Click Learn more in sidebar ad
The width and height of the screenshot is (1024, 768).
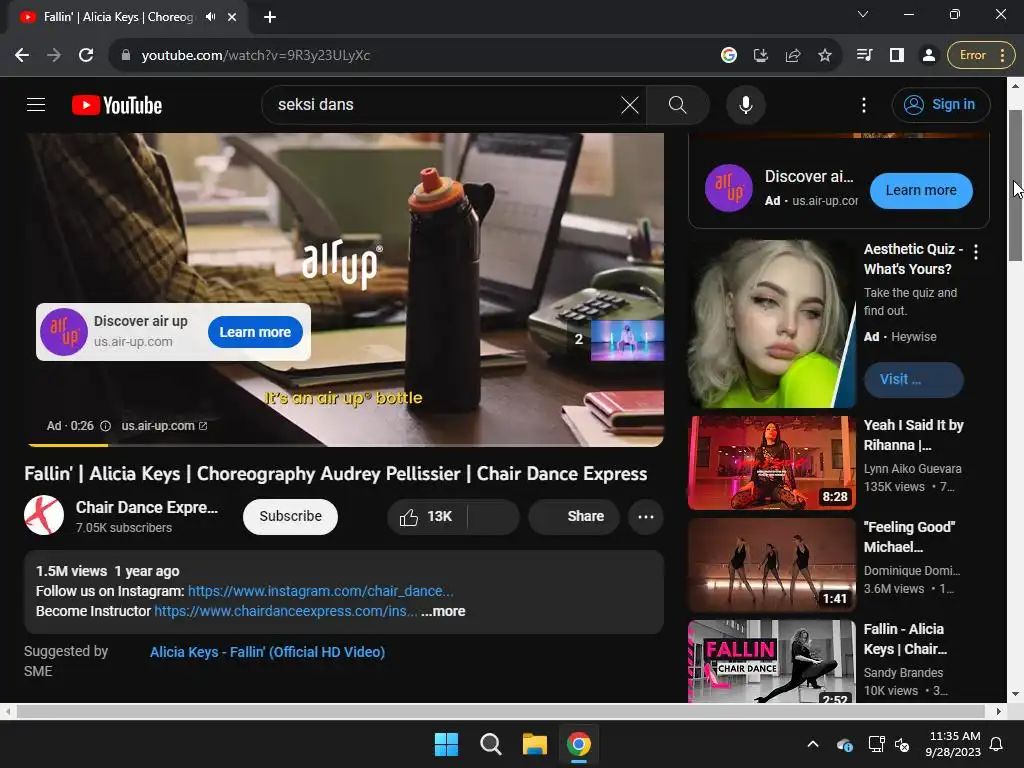click(921, 190)
